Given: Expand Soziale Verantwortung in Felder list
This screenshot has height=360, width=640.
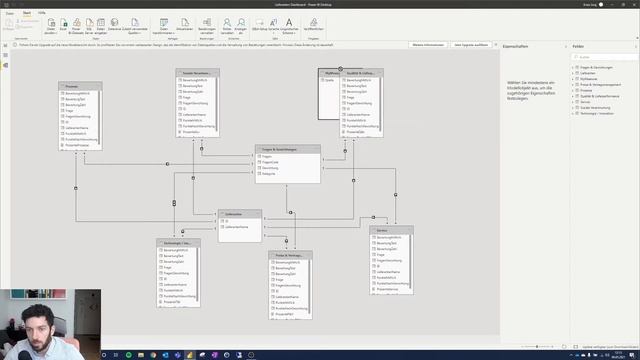Looking at the screenshot, I should click(573, 107).
